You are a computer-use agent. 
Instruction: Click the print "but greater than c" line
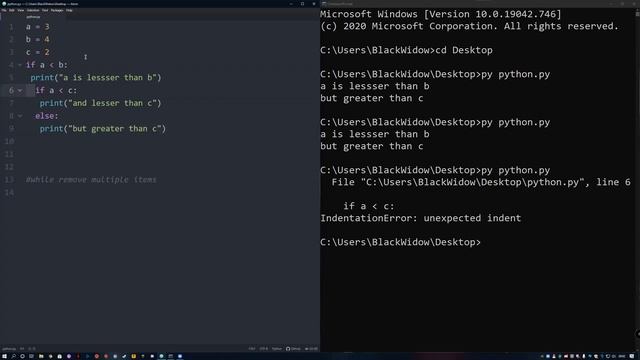click(103, 129)
